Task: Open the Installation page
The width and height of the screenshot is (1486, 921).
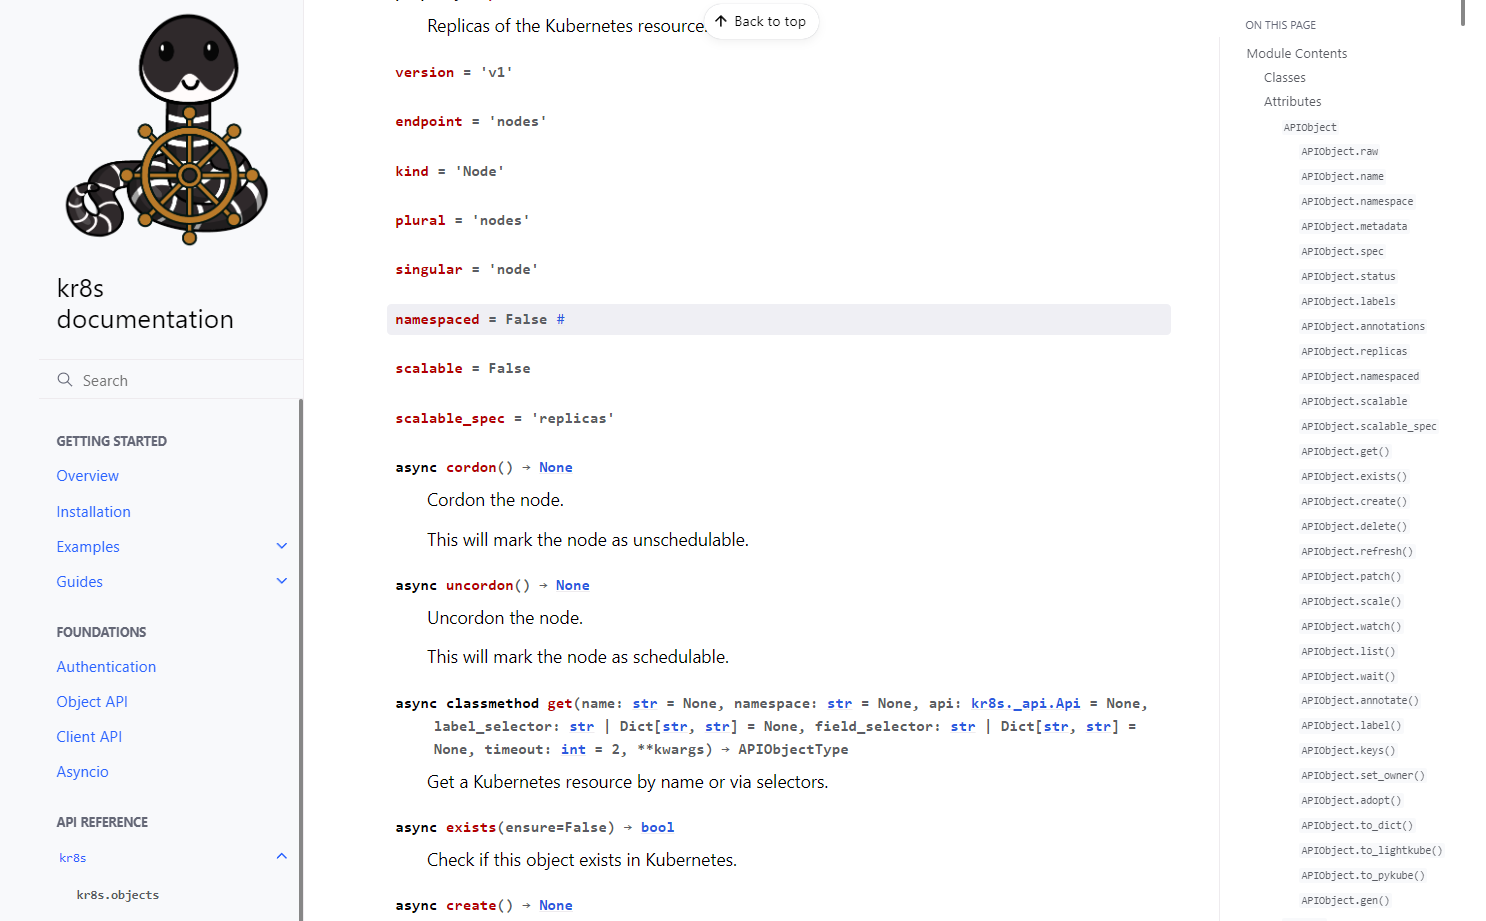Action: pos(93,512)
